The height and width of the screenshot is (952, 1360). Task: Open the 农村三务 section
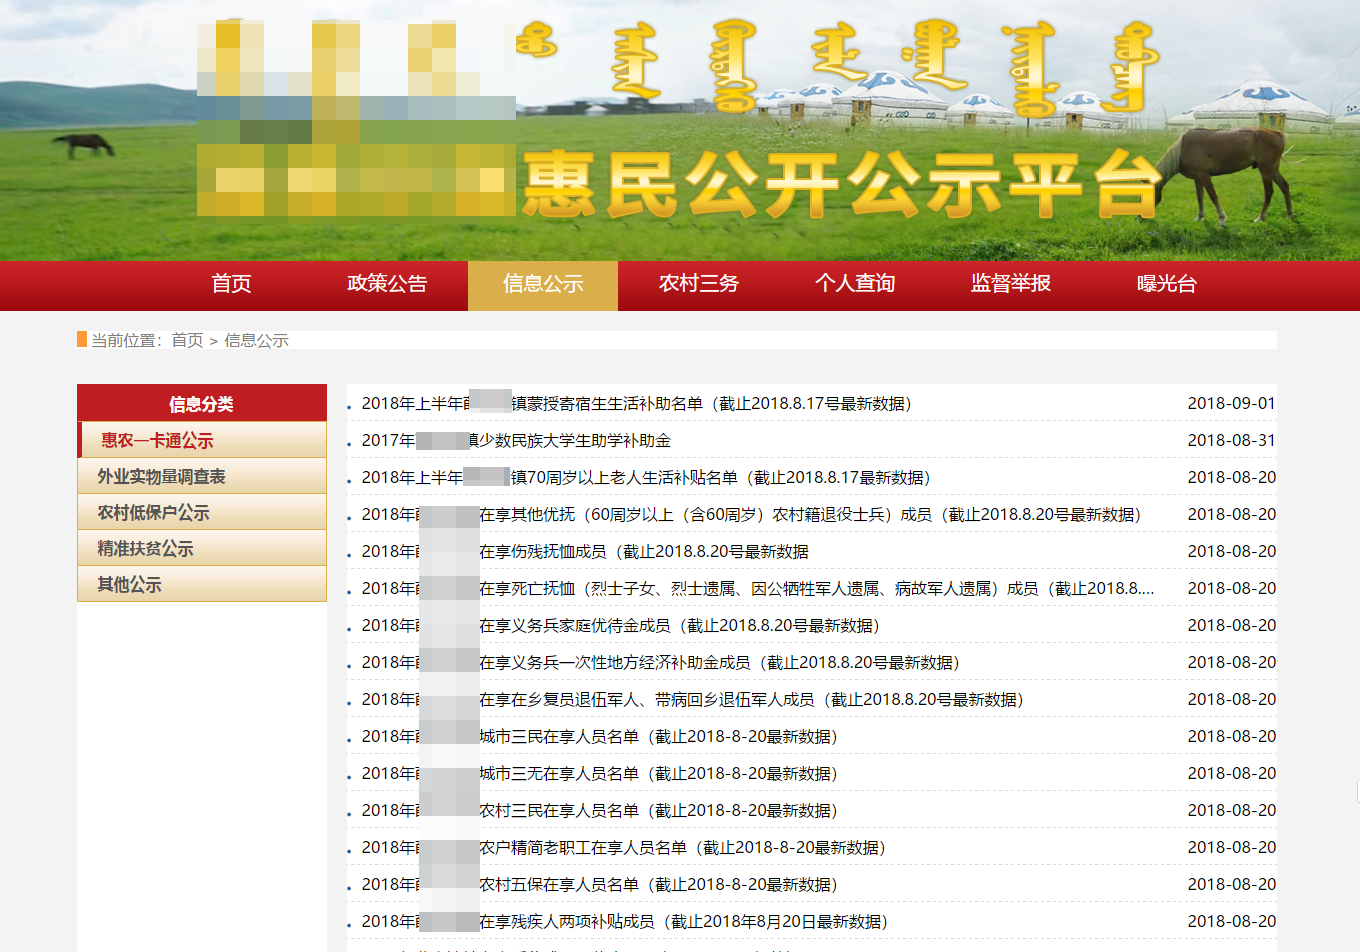click(x=698, y=285)
